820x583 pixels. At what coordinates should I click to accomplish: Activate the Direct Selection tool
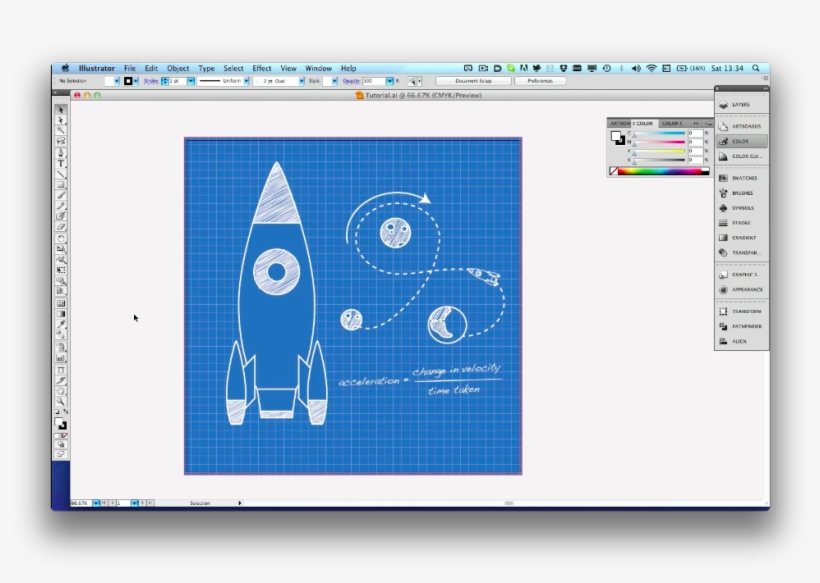[61, 120]
